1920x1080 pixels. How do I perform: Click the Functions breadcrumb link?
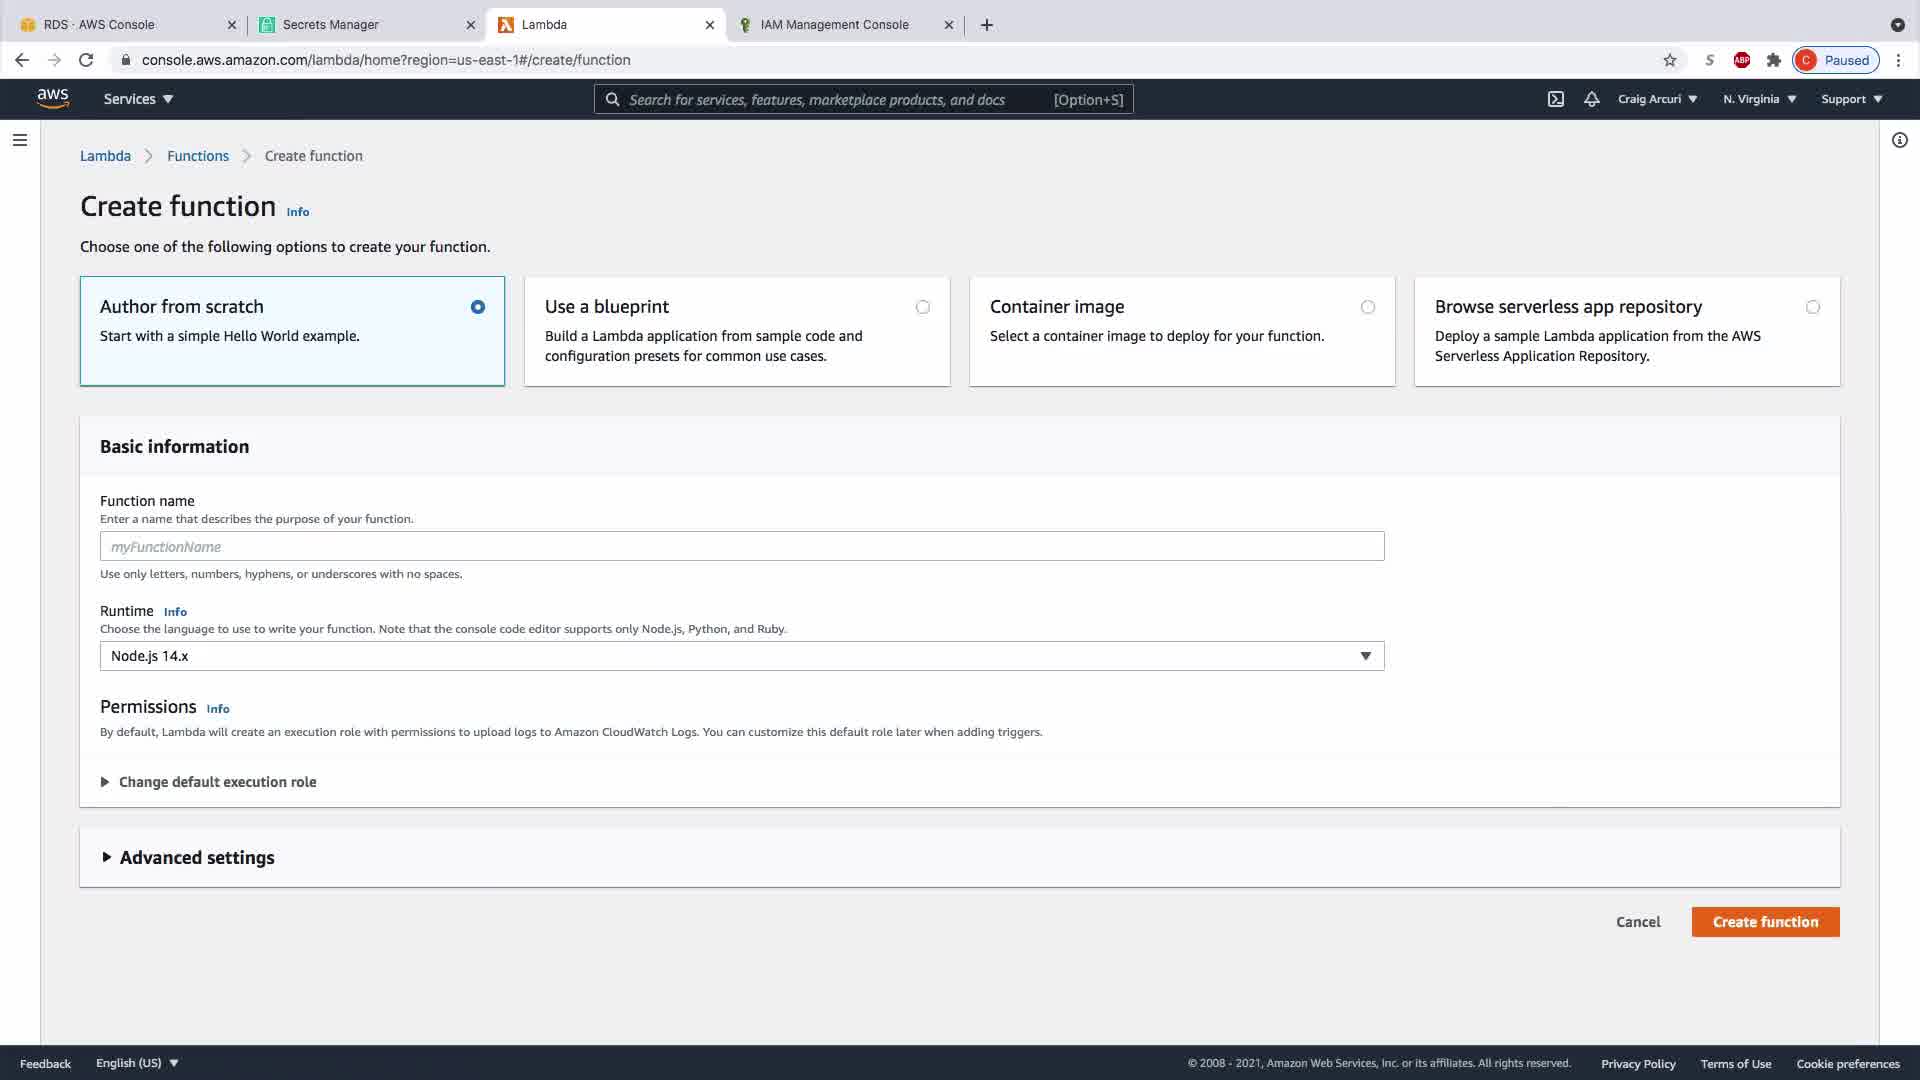click(198, 156)
